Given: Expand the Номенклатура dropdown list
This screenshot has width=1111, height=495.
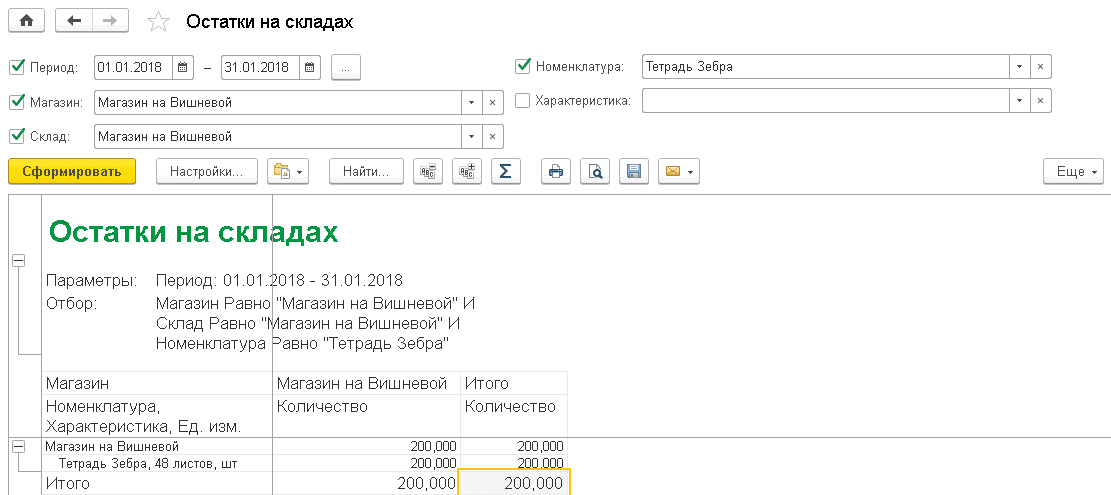Looking at the screenshot, I should pos(1018,67).
